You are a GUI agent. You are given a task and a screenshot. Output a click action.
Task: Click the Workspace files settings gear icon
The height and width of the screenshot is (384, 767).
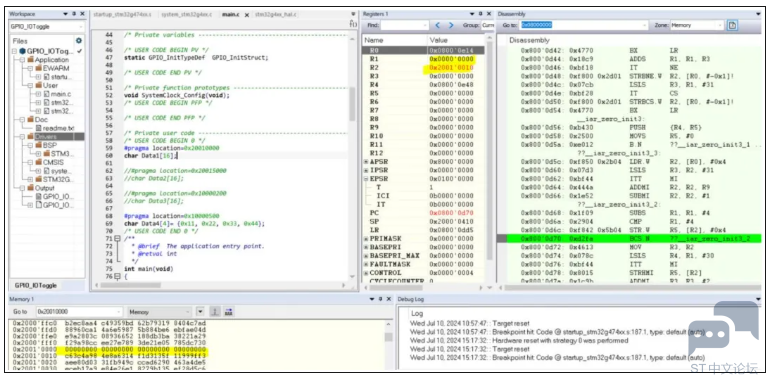[79, 41]
